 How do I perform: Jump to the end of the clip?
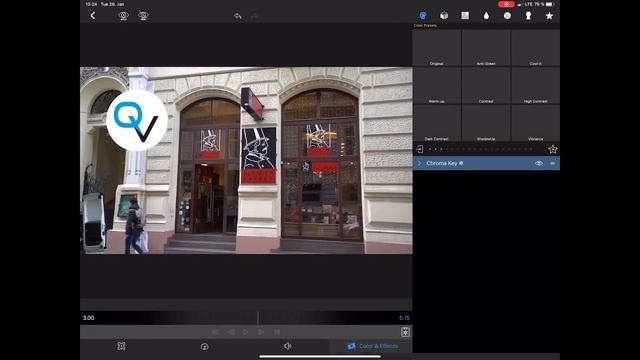tap(277, 332)
